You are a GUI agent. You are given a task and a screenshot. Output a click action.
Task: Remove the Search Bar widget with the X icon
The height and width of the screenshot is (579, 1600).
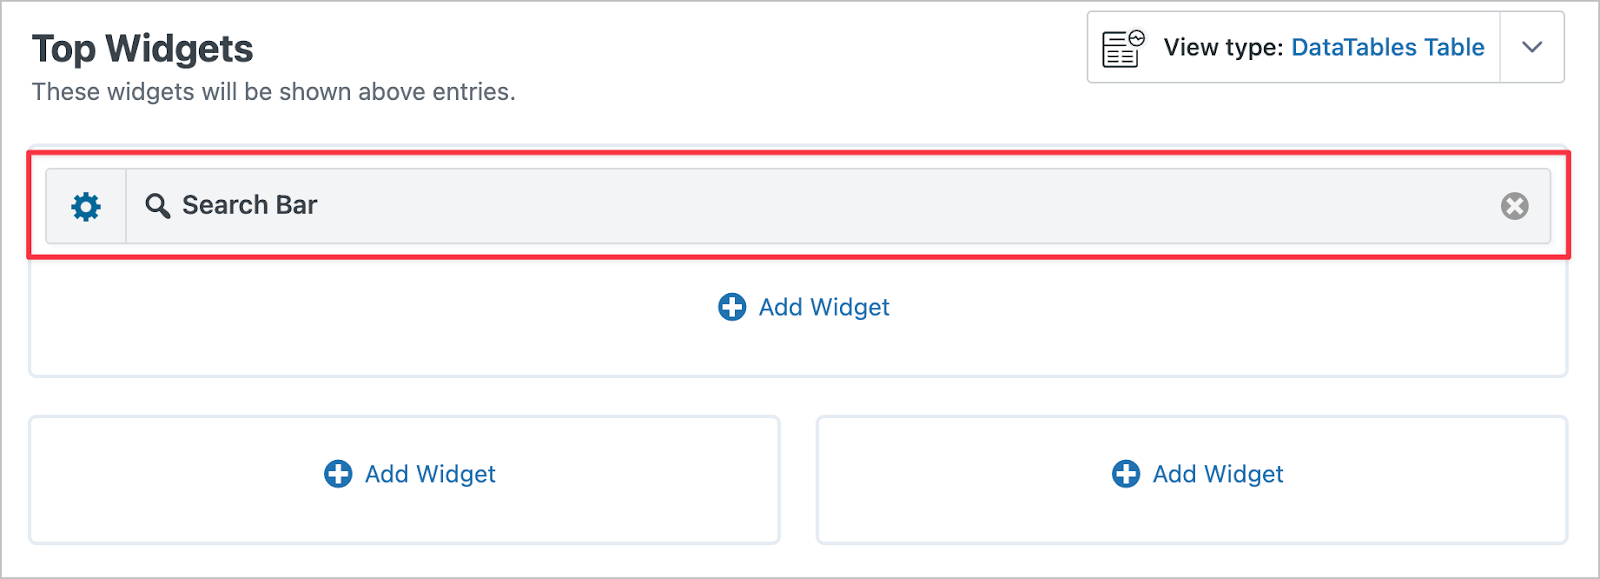1514,206
